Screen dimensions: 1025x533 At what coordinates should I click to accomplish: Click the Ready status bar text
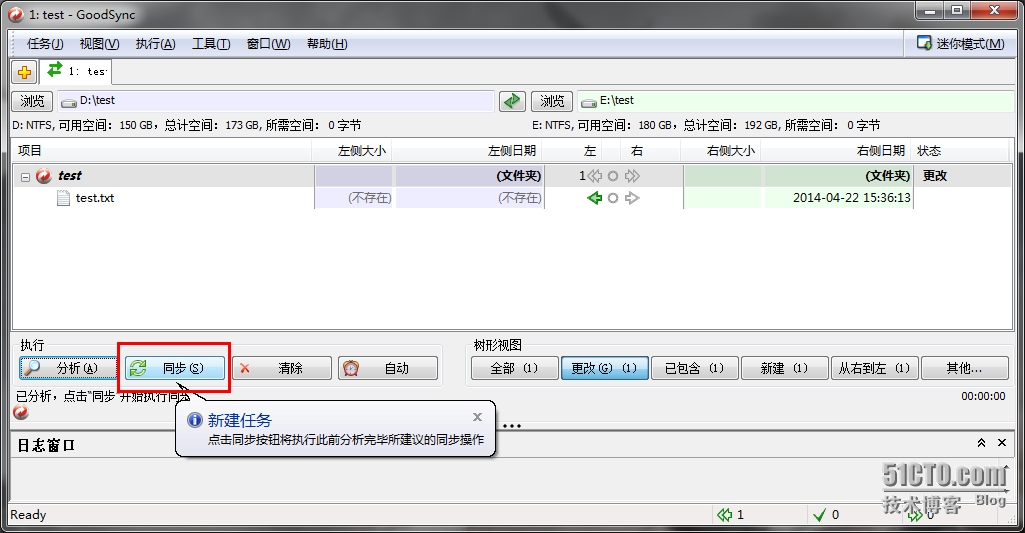pyautogui.click(x=28, y=515)
